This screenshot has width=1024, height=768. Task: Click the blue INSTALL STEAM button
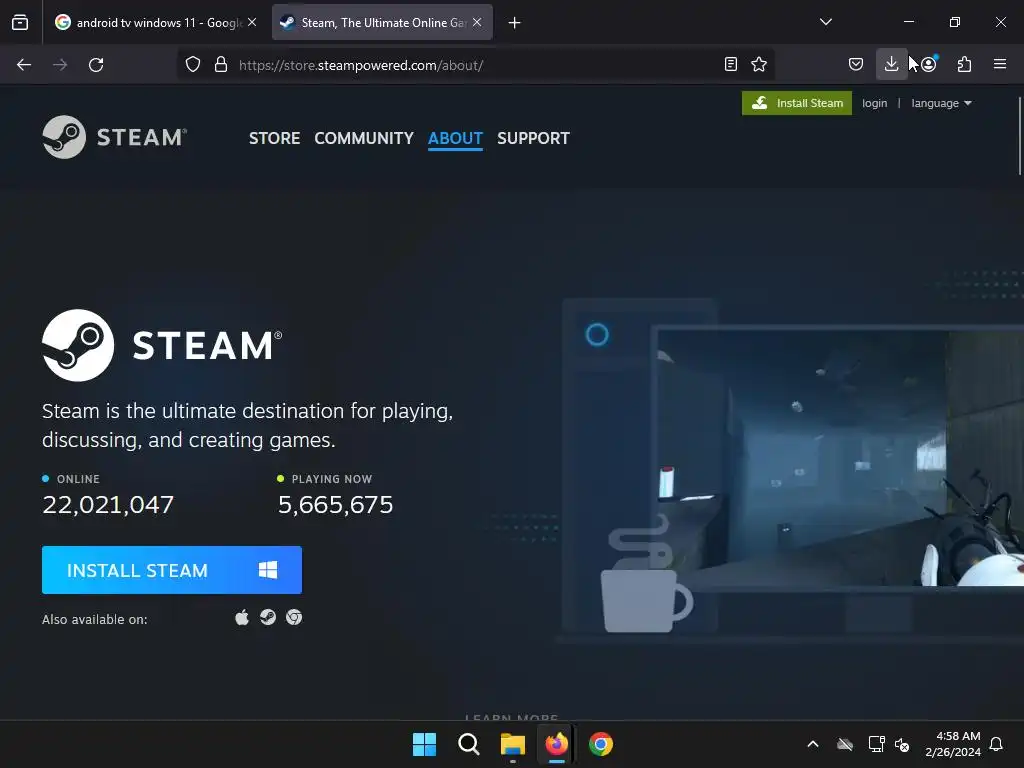pos(172,570)
